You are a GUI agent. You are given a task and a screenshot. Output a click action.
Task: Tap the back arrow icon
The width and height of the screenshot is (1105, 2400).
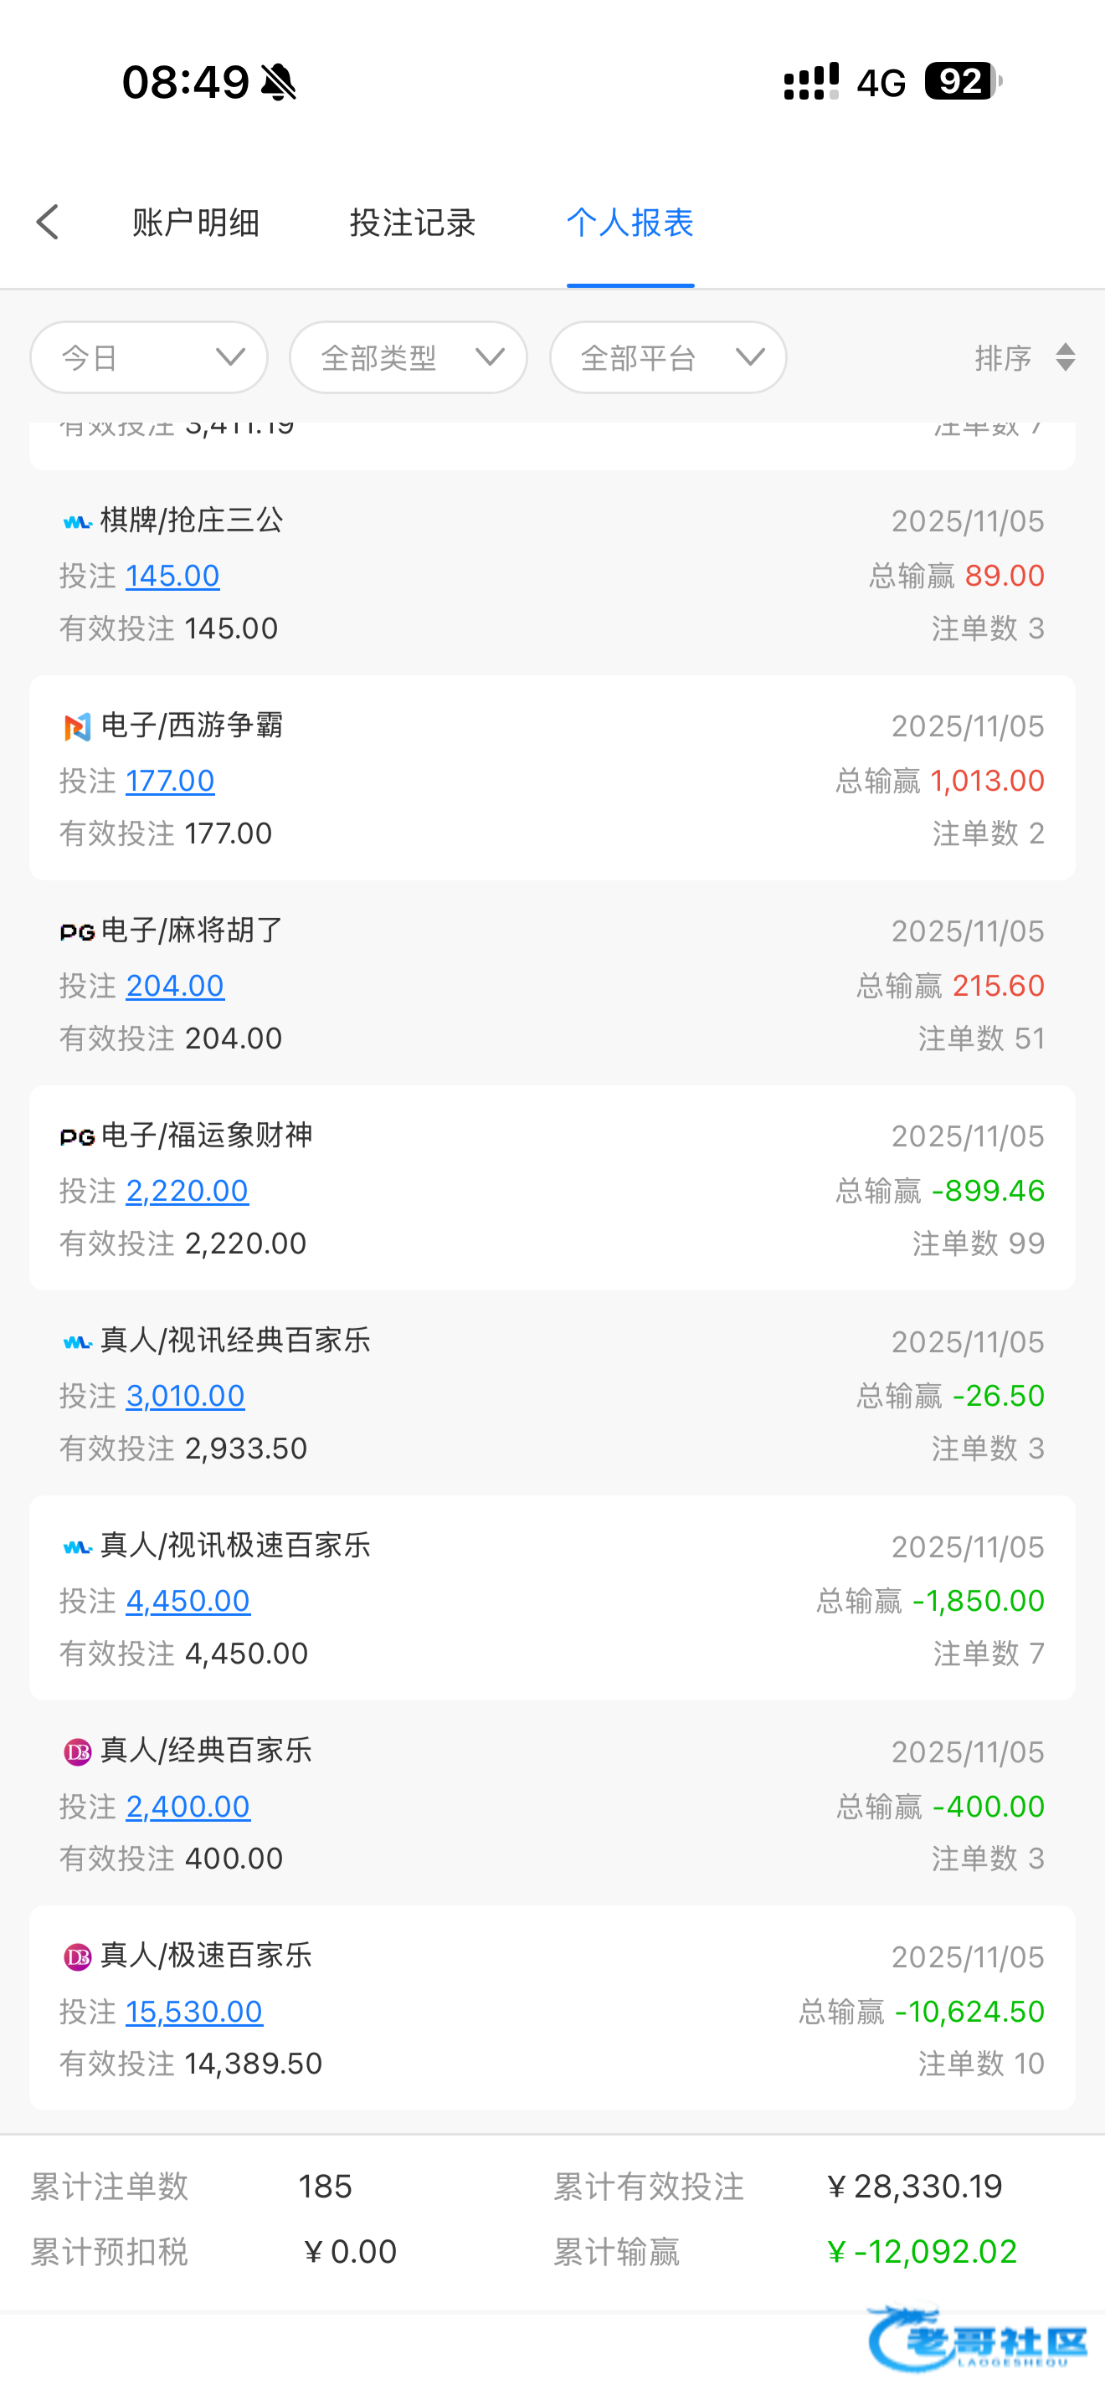tap(48, 222)
